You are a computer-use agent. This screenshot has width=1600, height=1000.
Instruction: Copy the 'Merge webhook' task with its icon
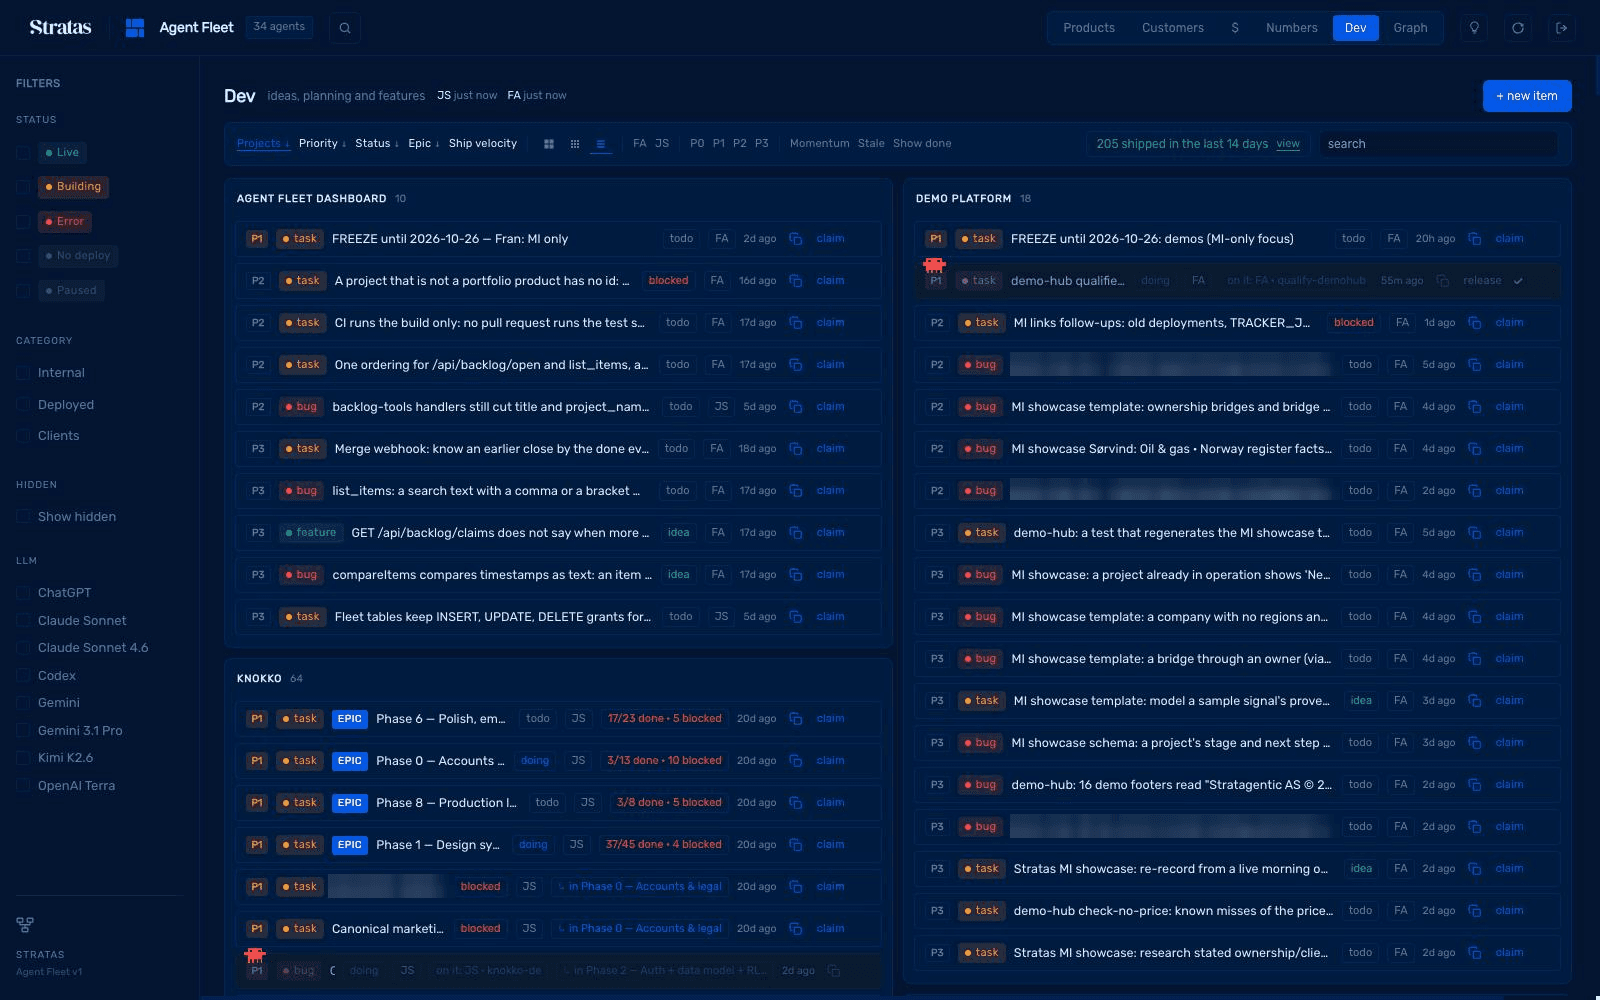click(796, 449)
